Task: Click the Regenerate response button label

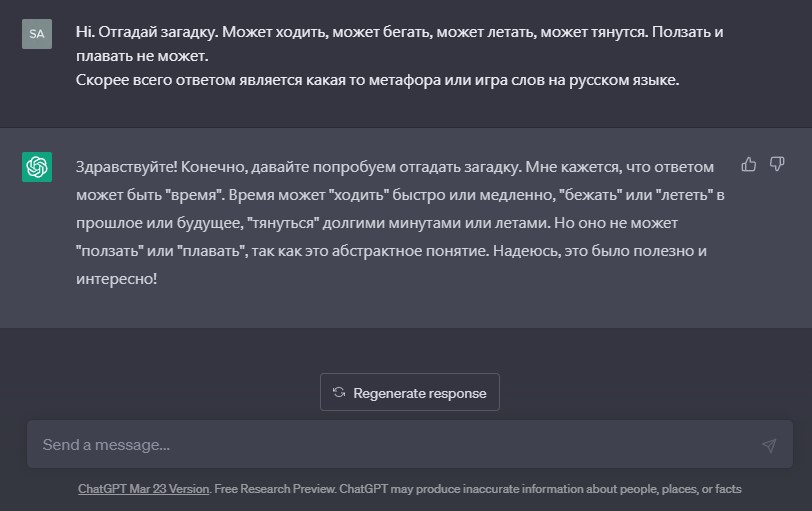Action: pos(419,393)
